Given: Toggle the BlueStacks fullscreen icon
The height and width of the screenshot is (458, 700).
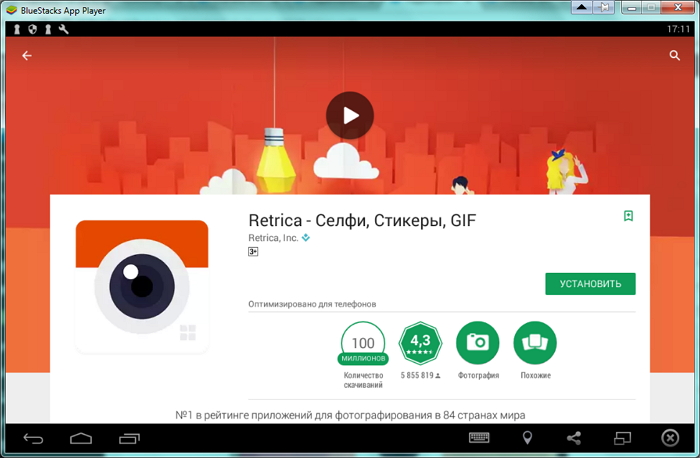Looking at the screenshot, I should pos(622,438).
